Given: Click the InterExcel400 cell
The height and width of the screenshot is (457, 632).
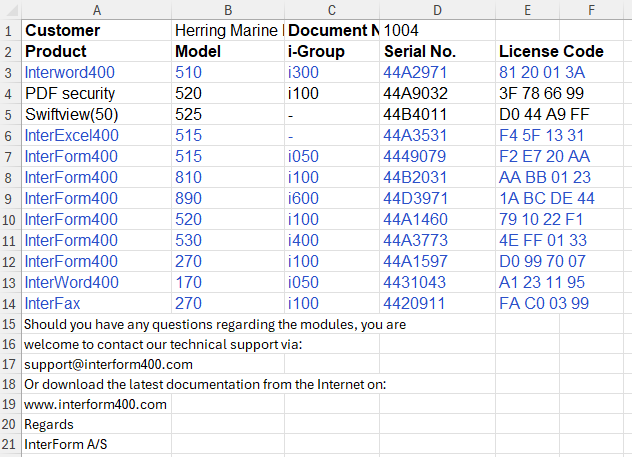Looking at the screenshot, I should pos(97,135).
